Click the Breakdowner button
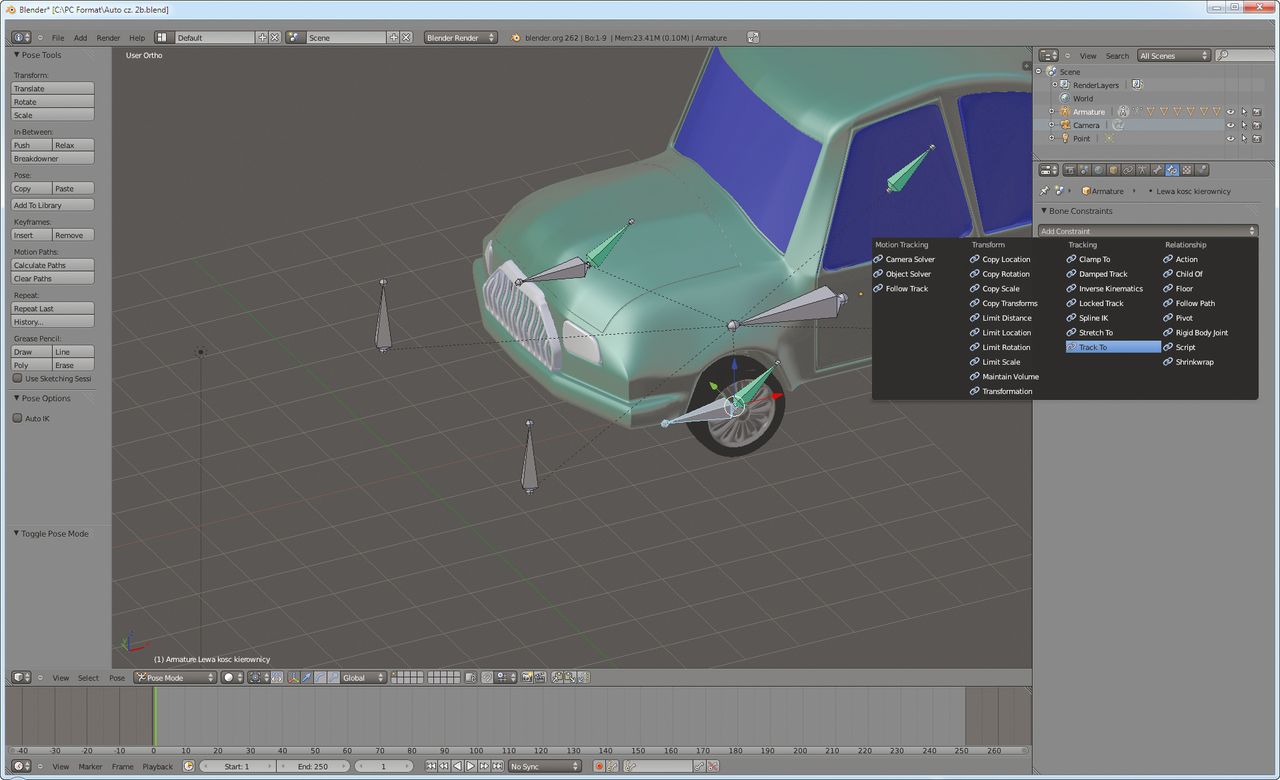Viewport: 1280px width, 780px height. [52, 158]
